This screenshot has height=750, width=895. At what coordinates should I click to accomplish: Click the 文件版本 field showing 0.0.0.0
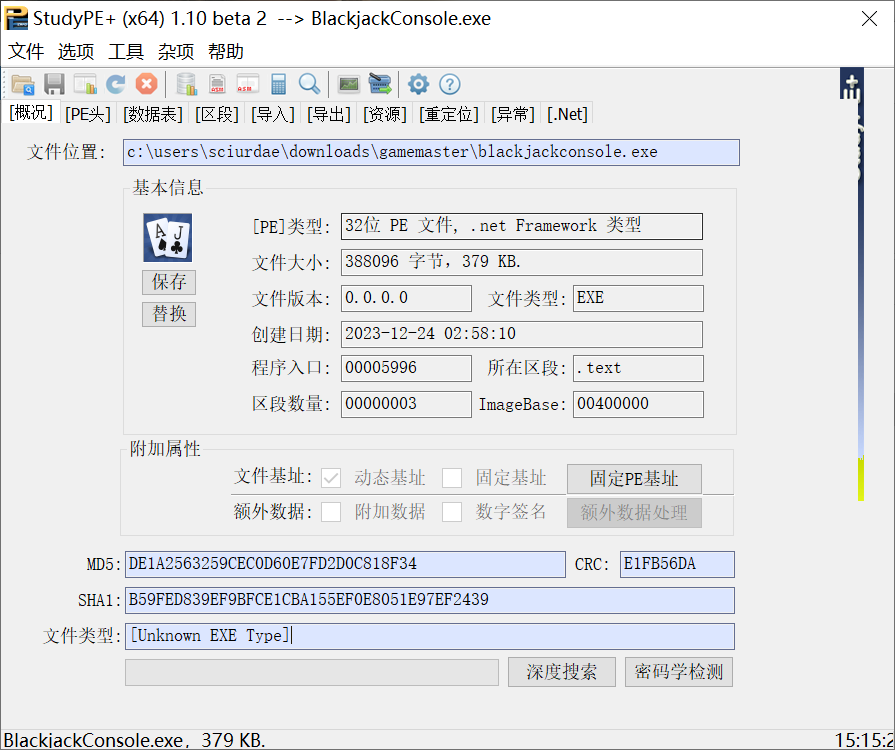(406, 299)
